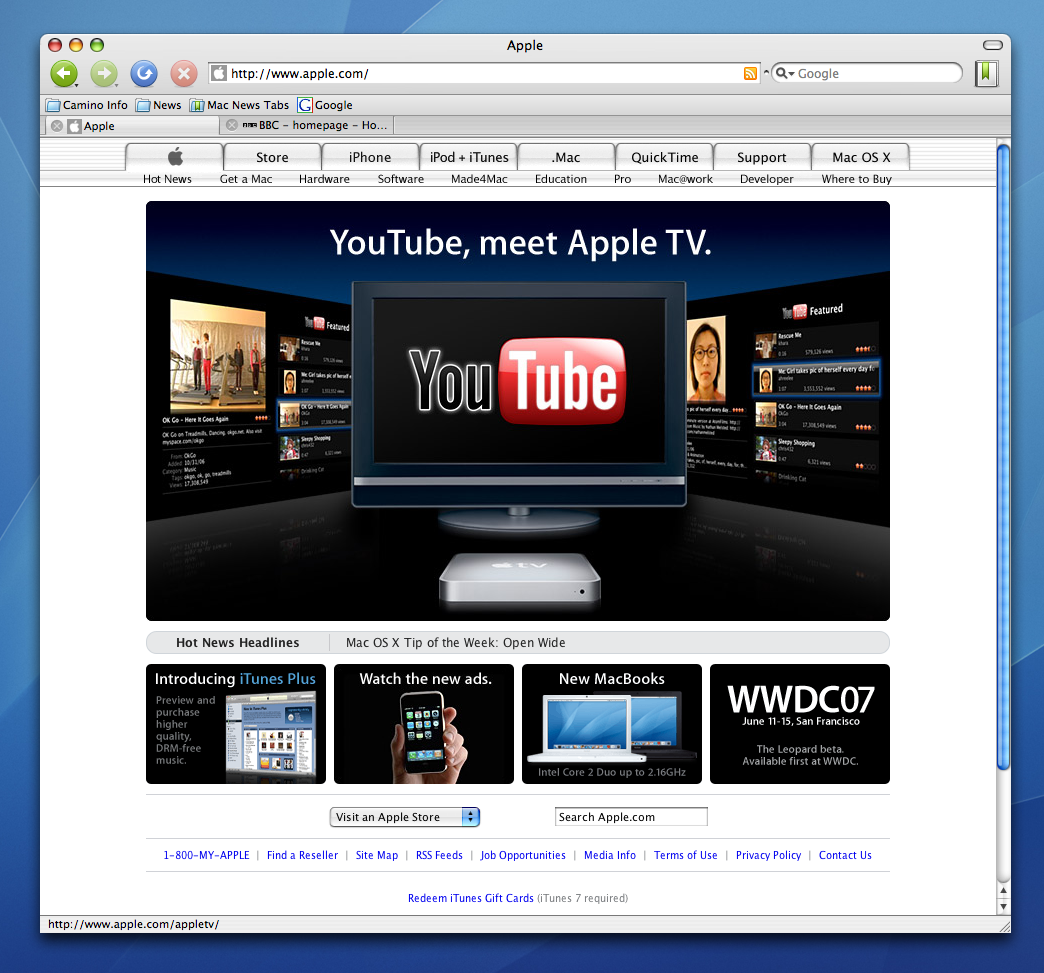Viewport: 1044px width, 973px height.
Task: Open the Camino Info bookmarks folder
Action: [x=87, y=105]
